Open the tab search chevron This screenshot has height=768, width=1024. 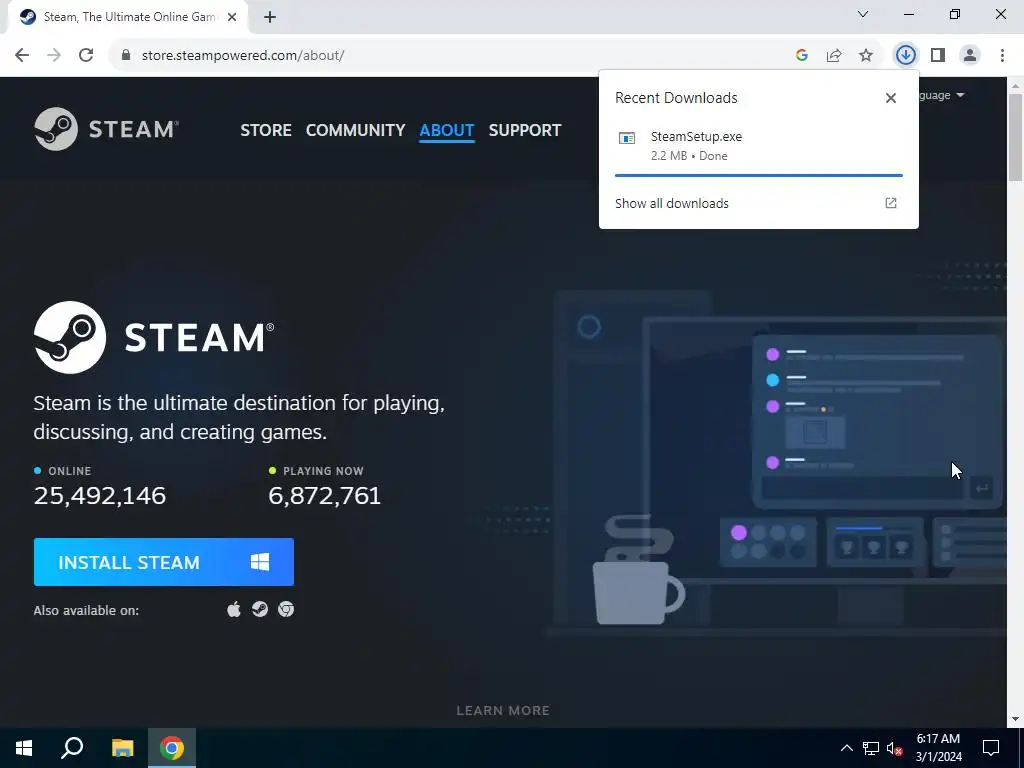pos(863,14)
